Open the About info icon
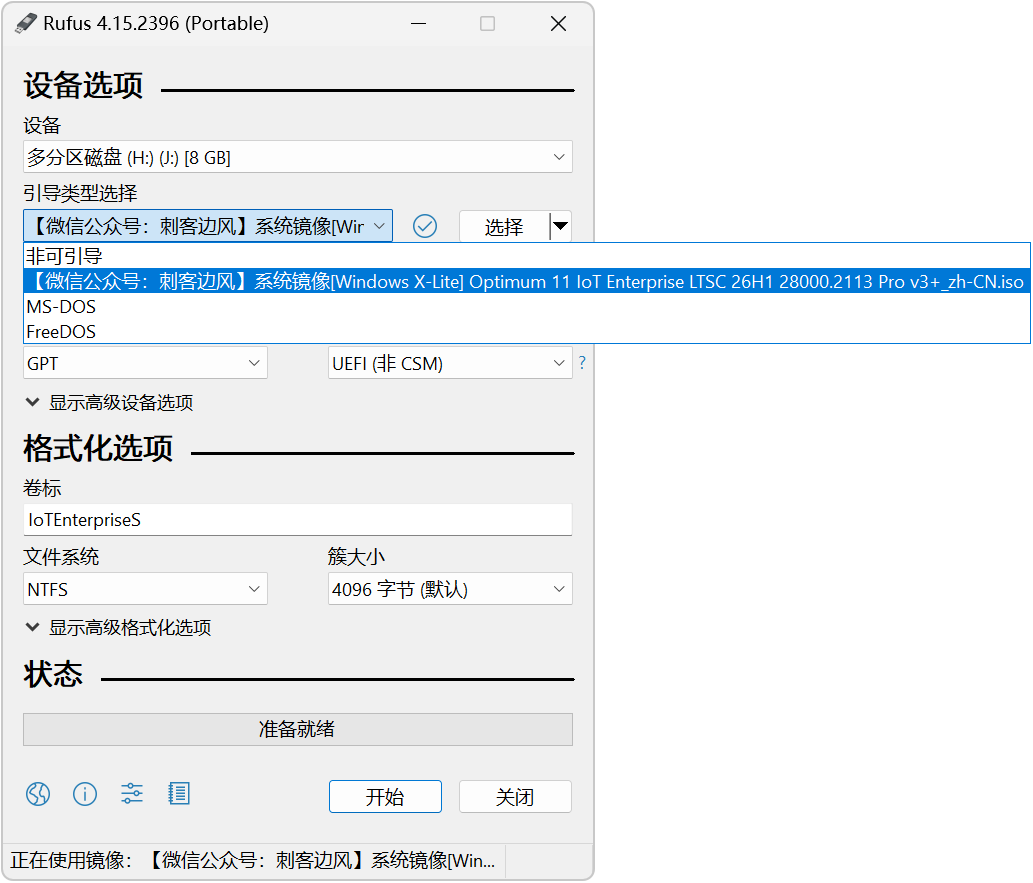Screen dimensions: 1033x883 click(x=85, y=794)
